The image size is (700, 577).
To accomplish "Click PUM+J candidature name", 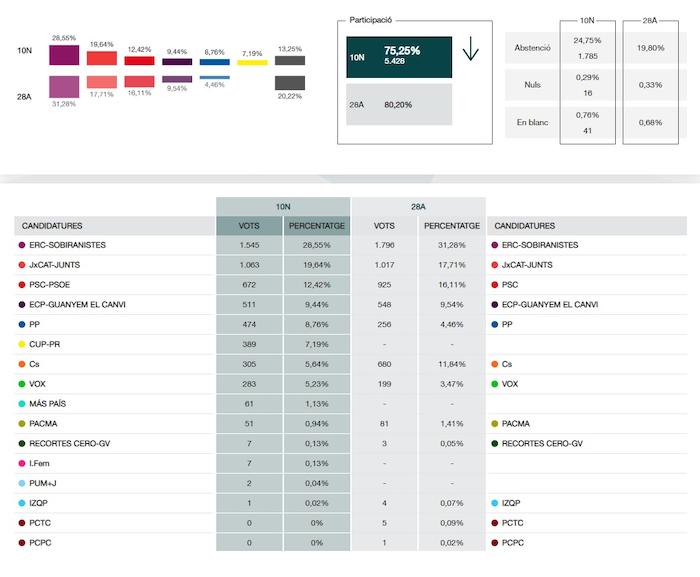I will (43, 483).
